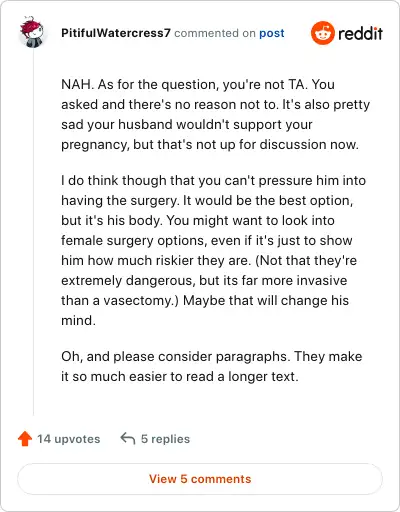The height and width of the screenshot is (512, 400).
Task: Click the line "female surgery options, even if"
Action: tap(207, 240)
